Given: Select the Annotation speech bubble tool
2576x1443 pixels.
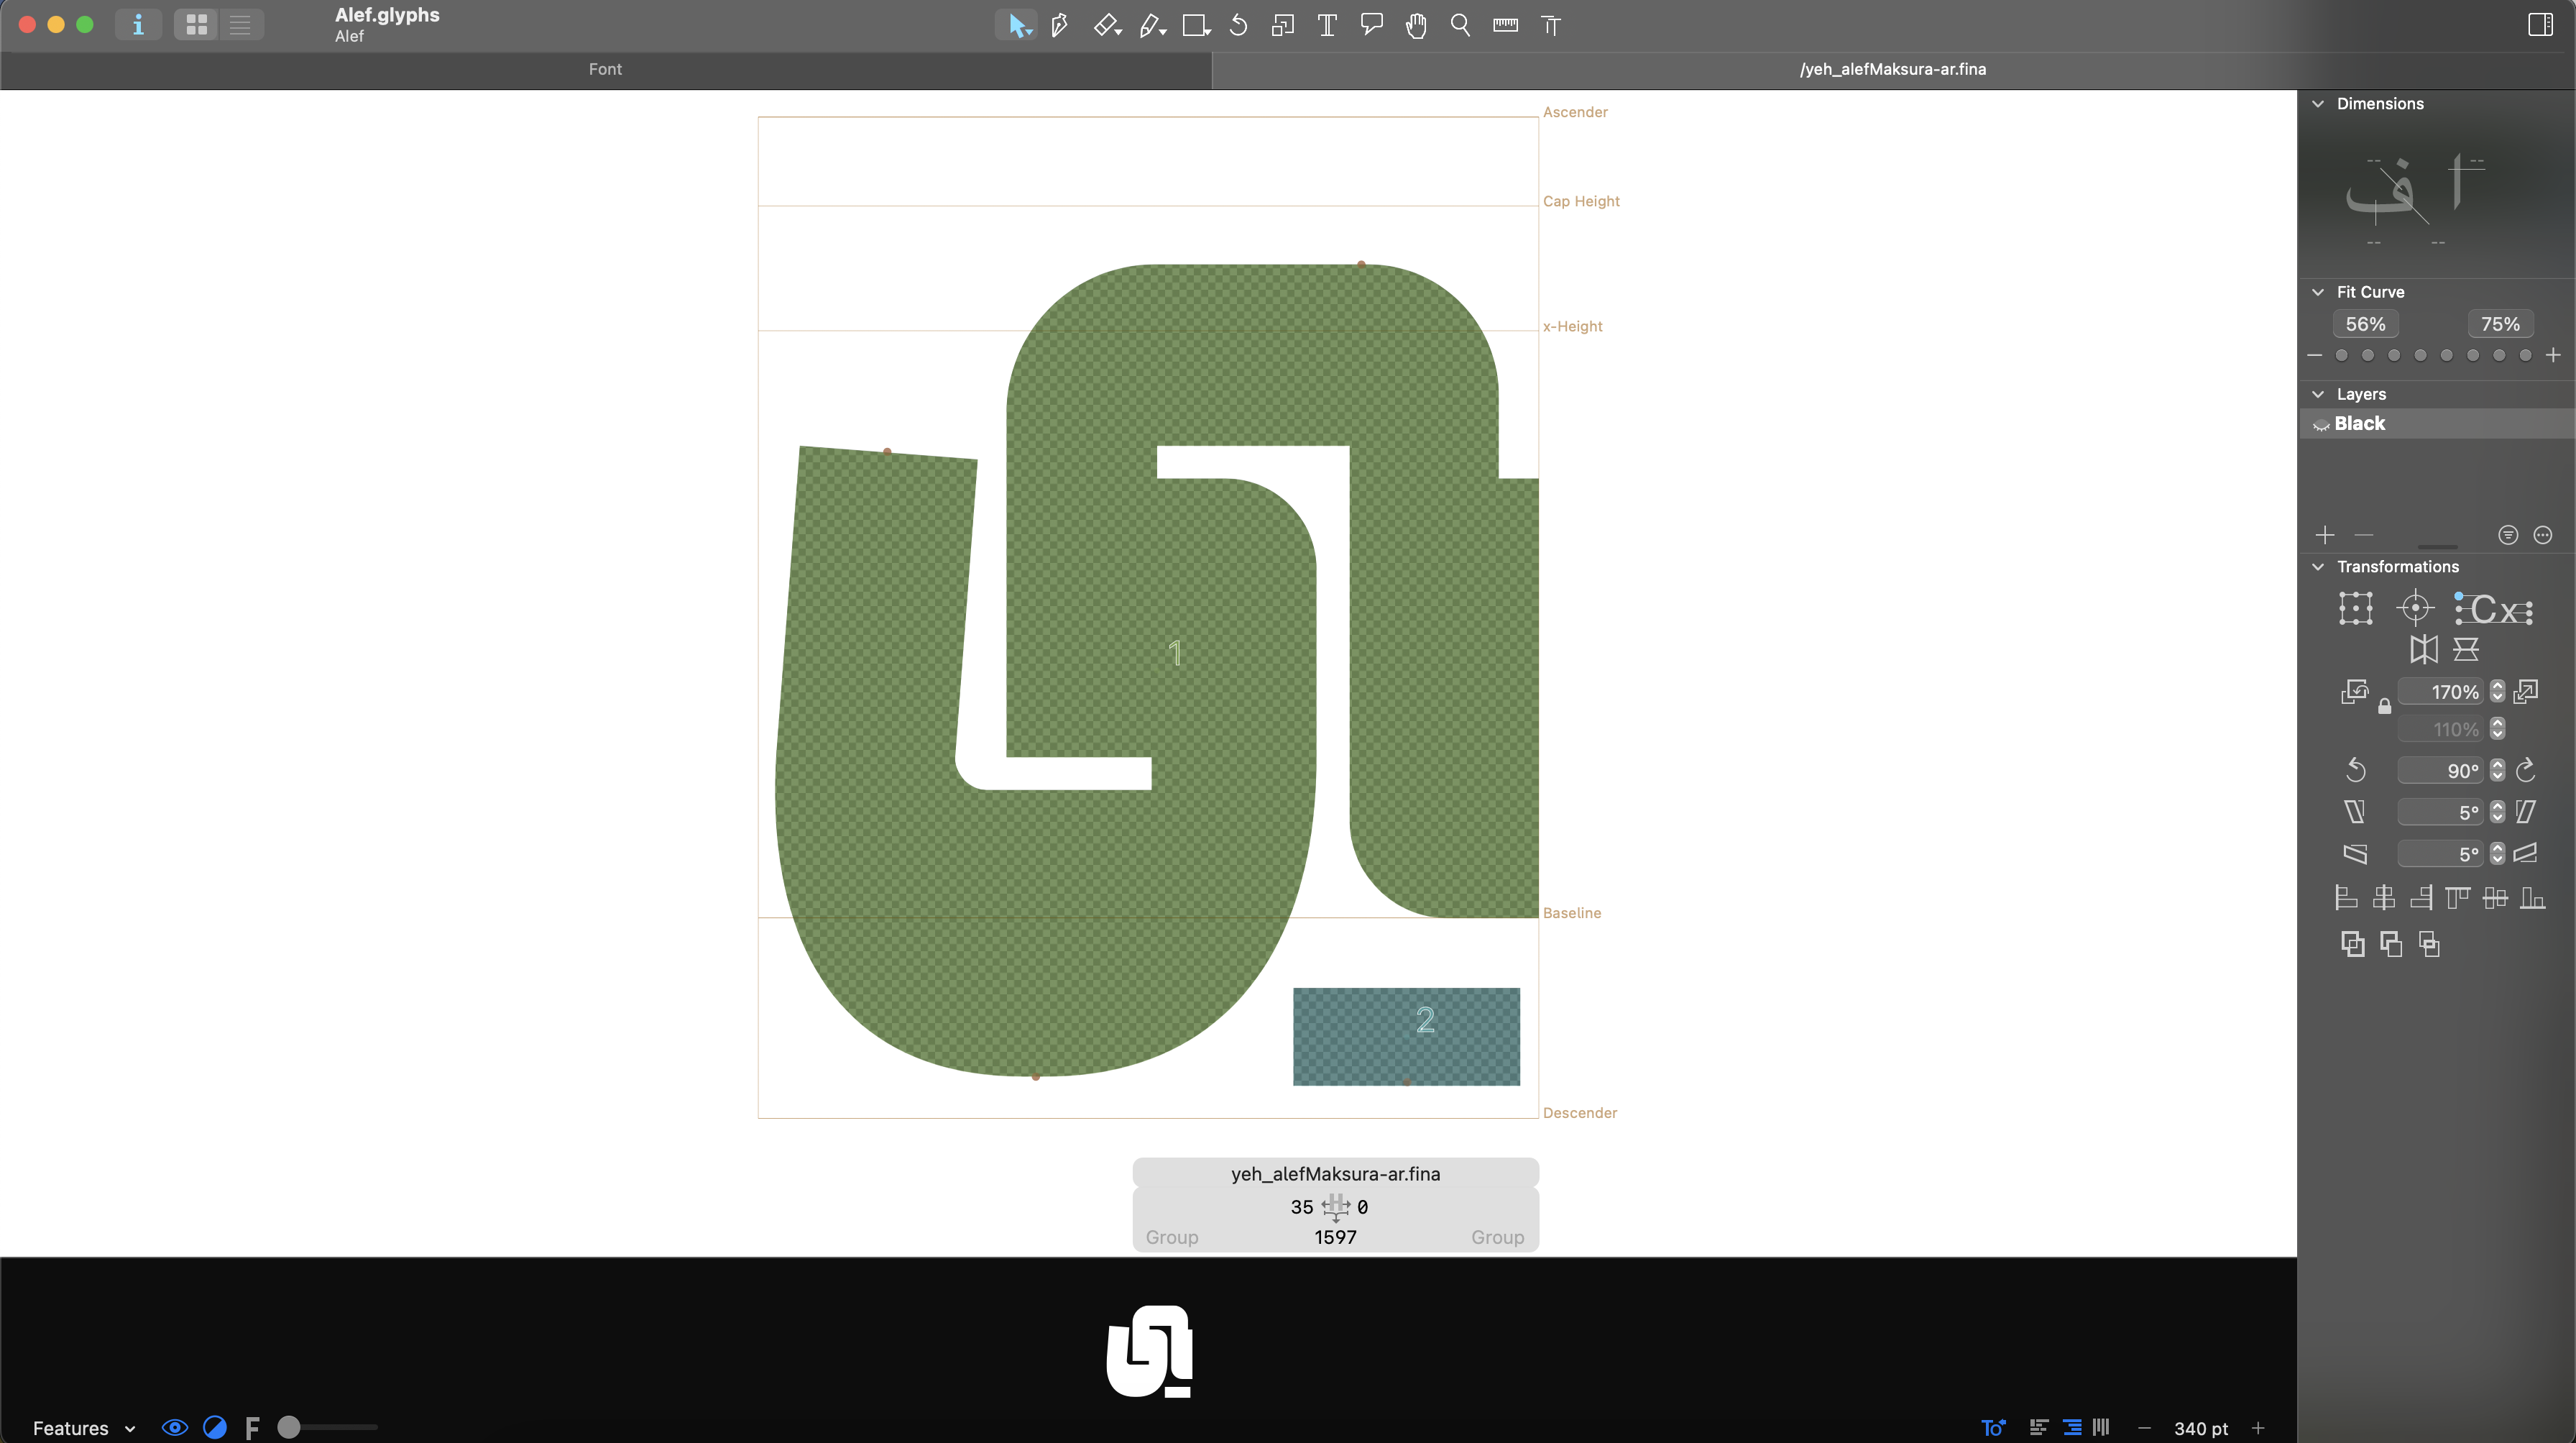Looking at the screenshot, I should tap(1371, 25).
